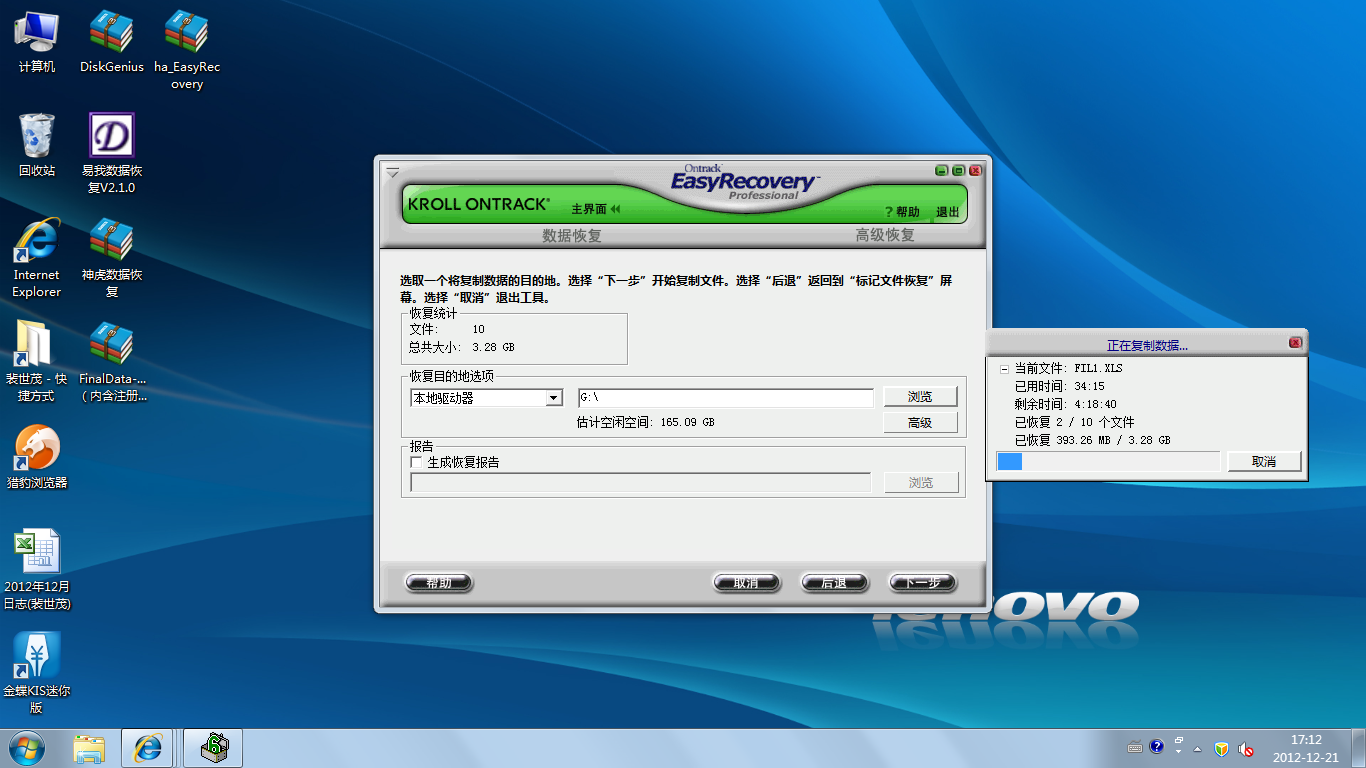Click the copy progress bar
The width and height of the screenshot is (1366, 768).
[x=1108, y=461]
